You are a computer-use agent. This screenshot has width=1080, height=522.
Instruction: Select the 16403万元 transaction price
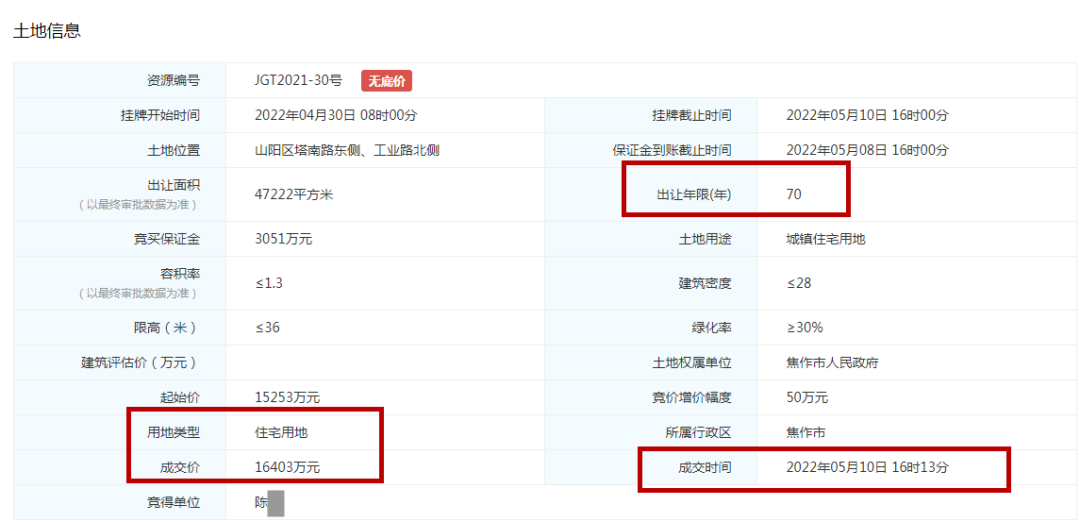pos(287,467)
